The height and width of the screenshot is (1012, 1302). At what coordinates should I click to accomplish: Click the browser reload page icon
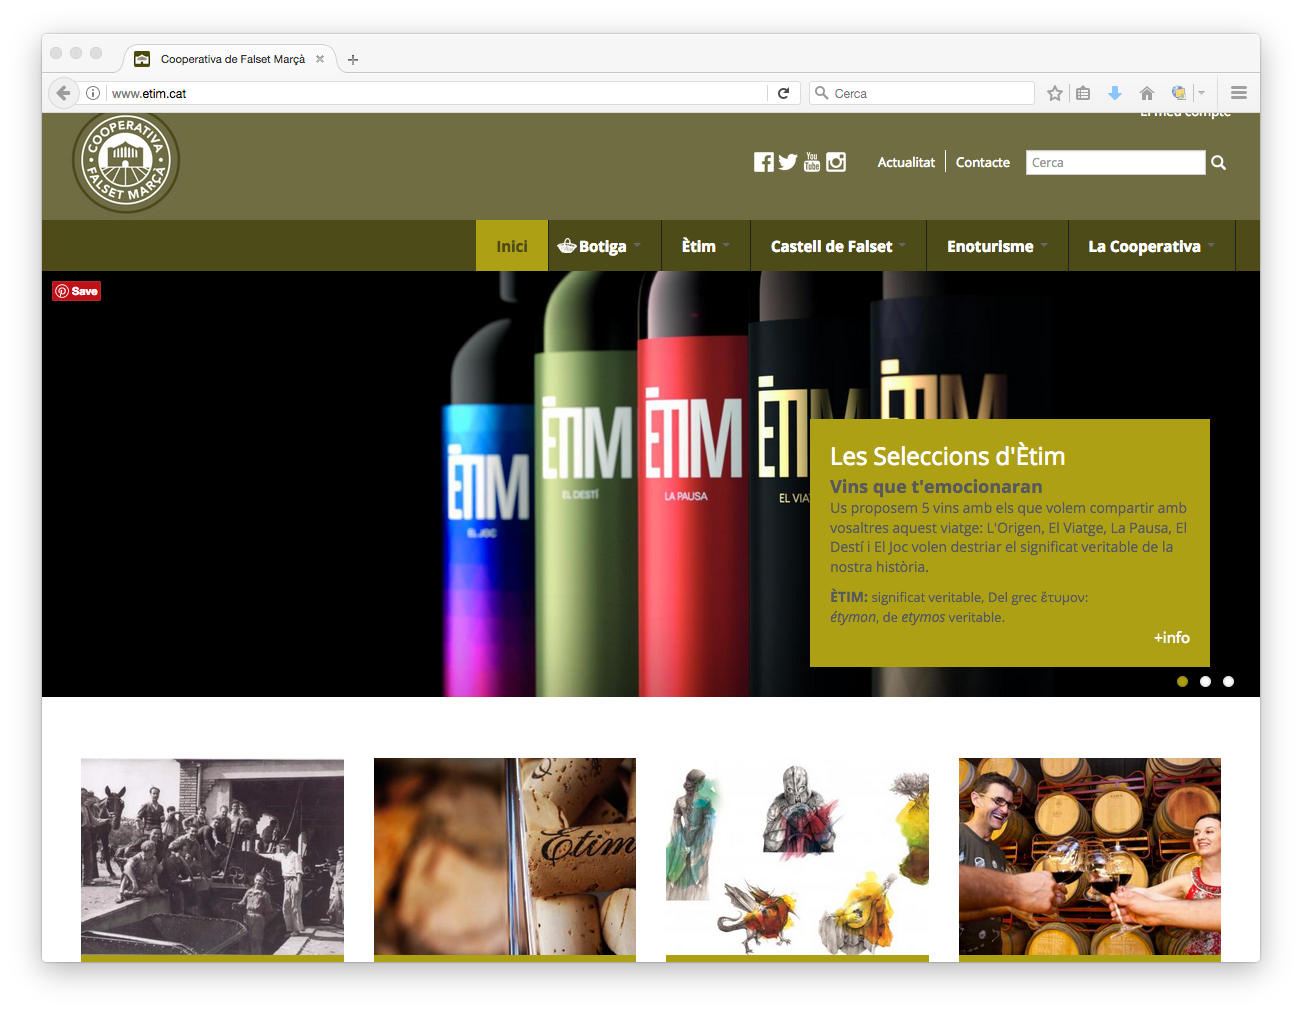(784, 93)
